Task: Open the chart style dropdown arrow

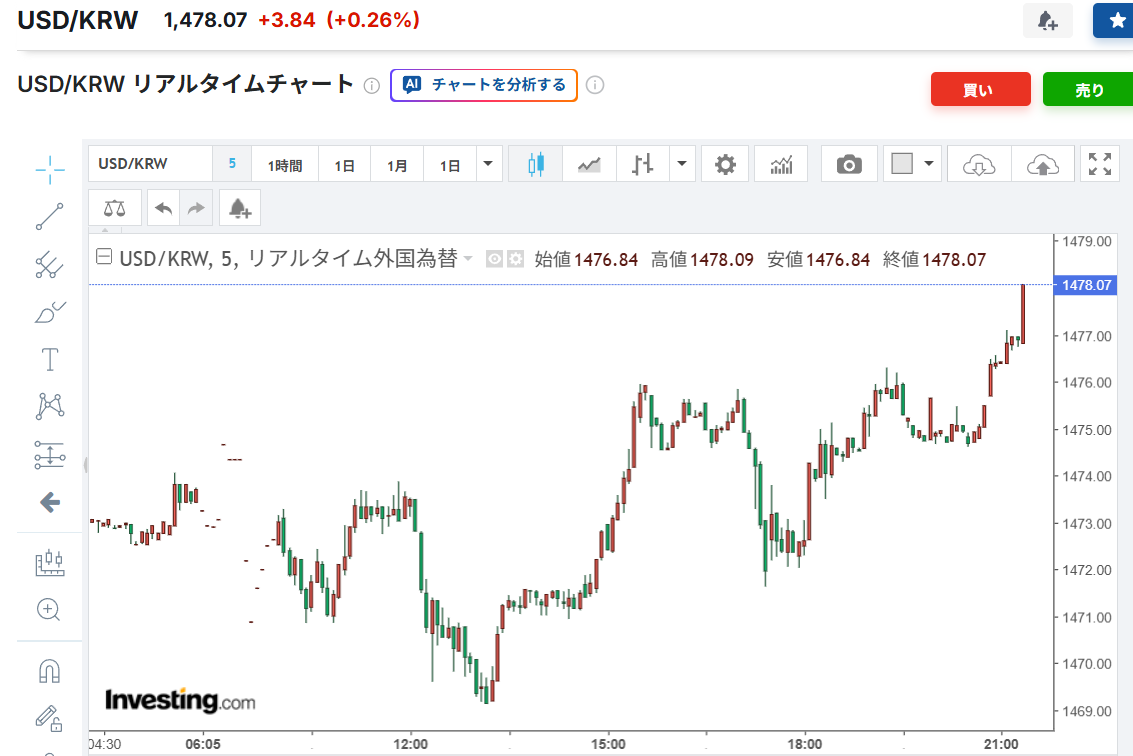Action: coord(682,164)
